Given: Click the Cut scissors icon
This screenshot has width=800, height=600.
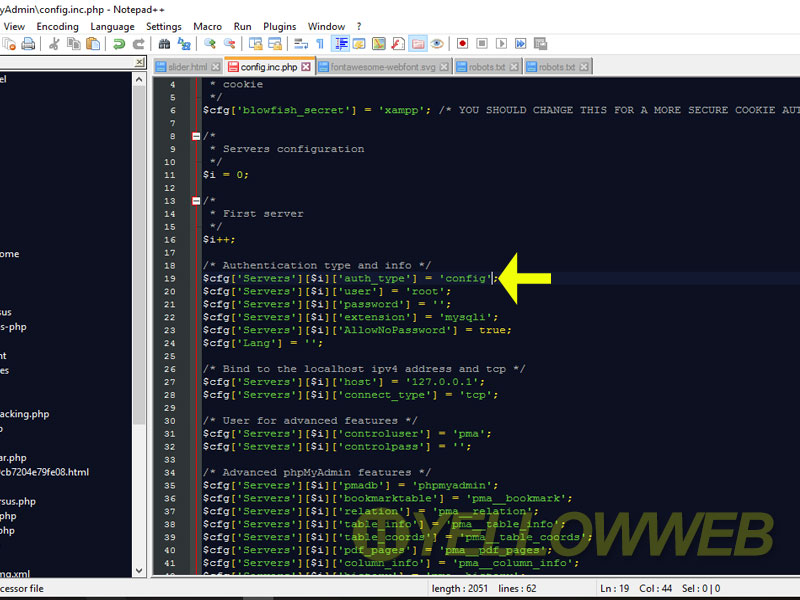Looking at the screenshot, I should [x=53, y=44].
